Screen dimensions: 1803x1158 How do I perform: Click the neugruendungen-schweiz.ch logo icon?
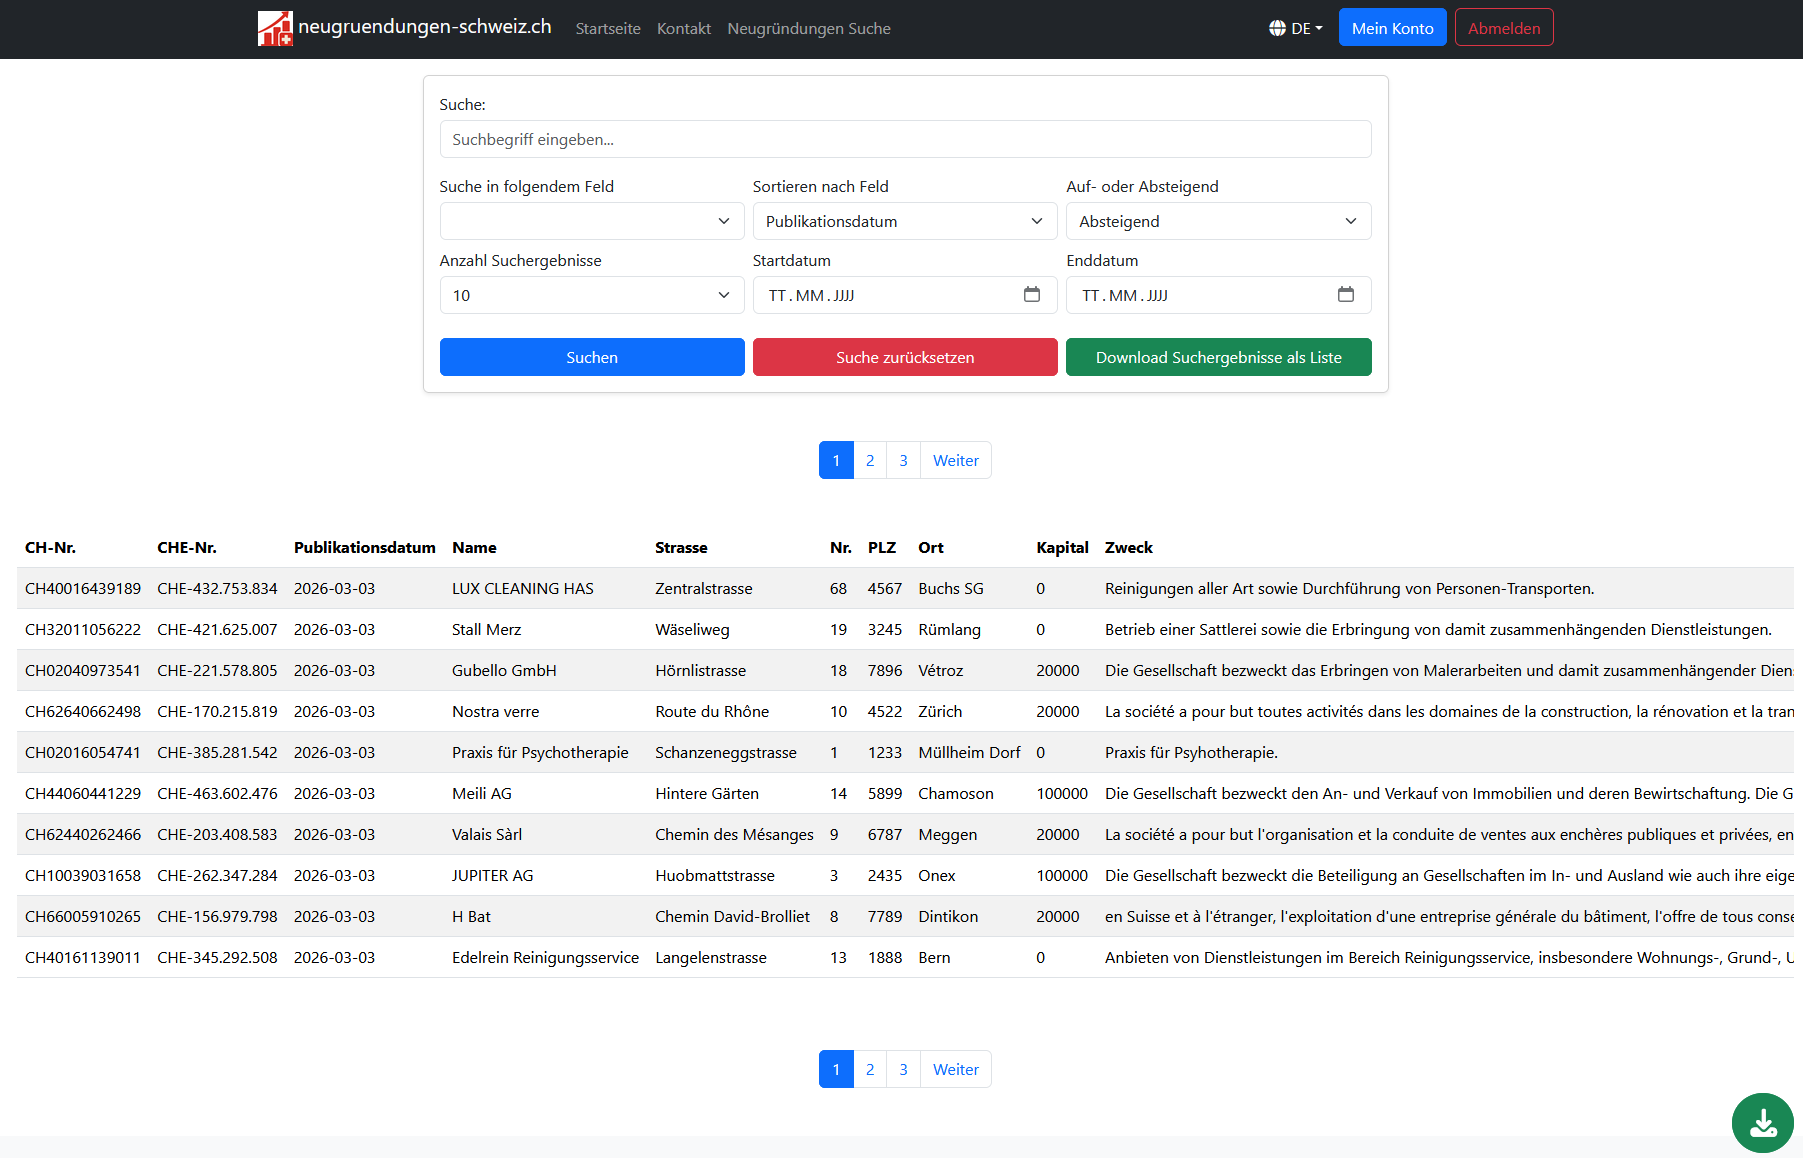[x=275, y=28]
